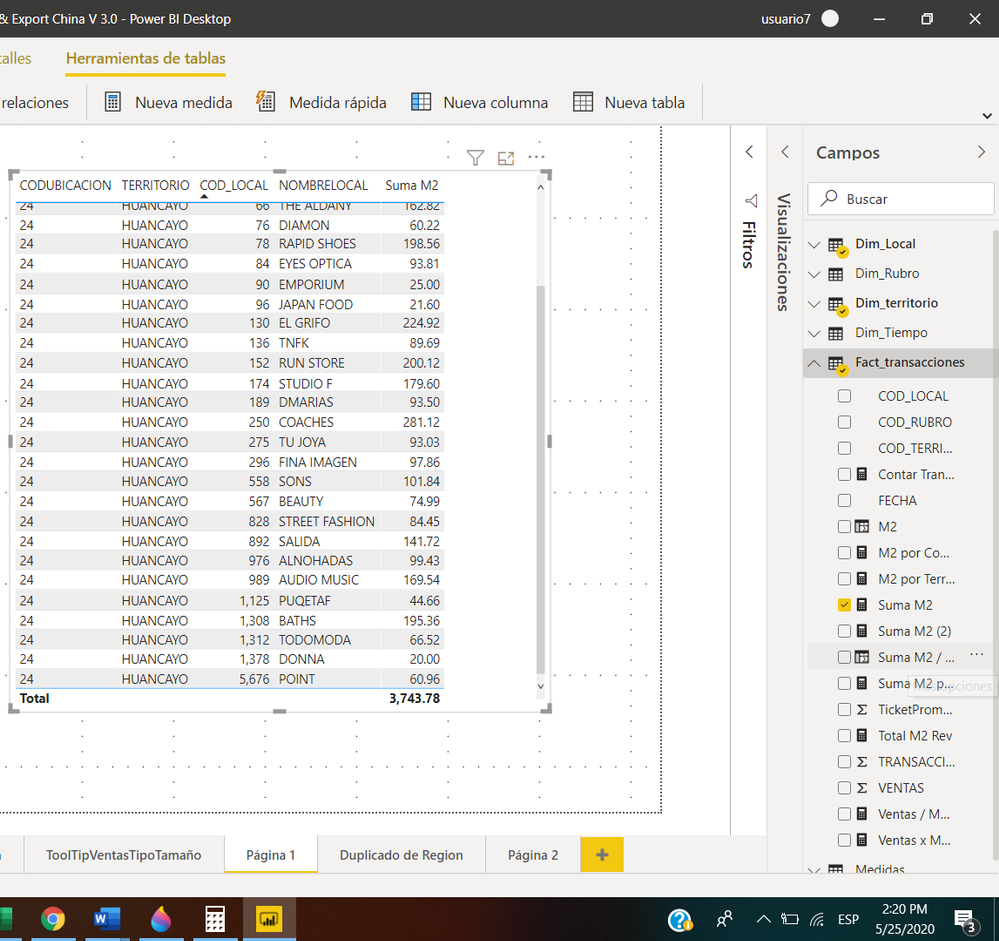
Task: Expand the Dim_Rubro table chevron
Action: click(814, 275)
